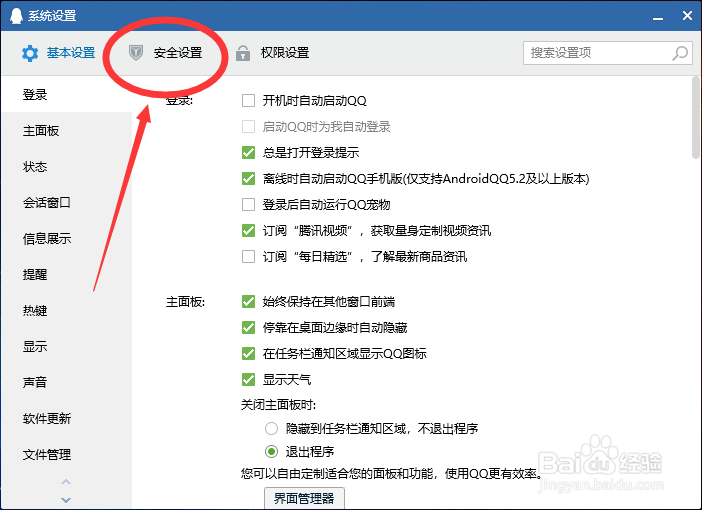Select 登录 in the sidebar
The height and width of the screenshot is (510, 702).
[x=66, y=94]
